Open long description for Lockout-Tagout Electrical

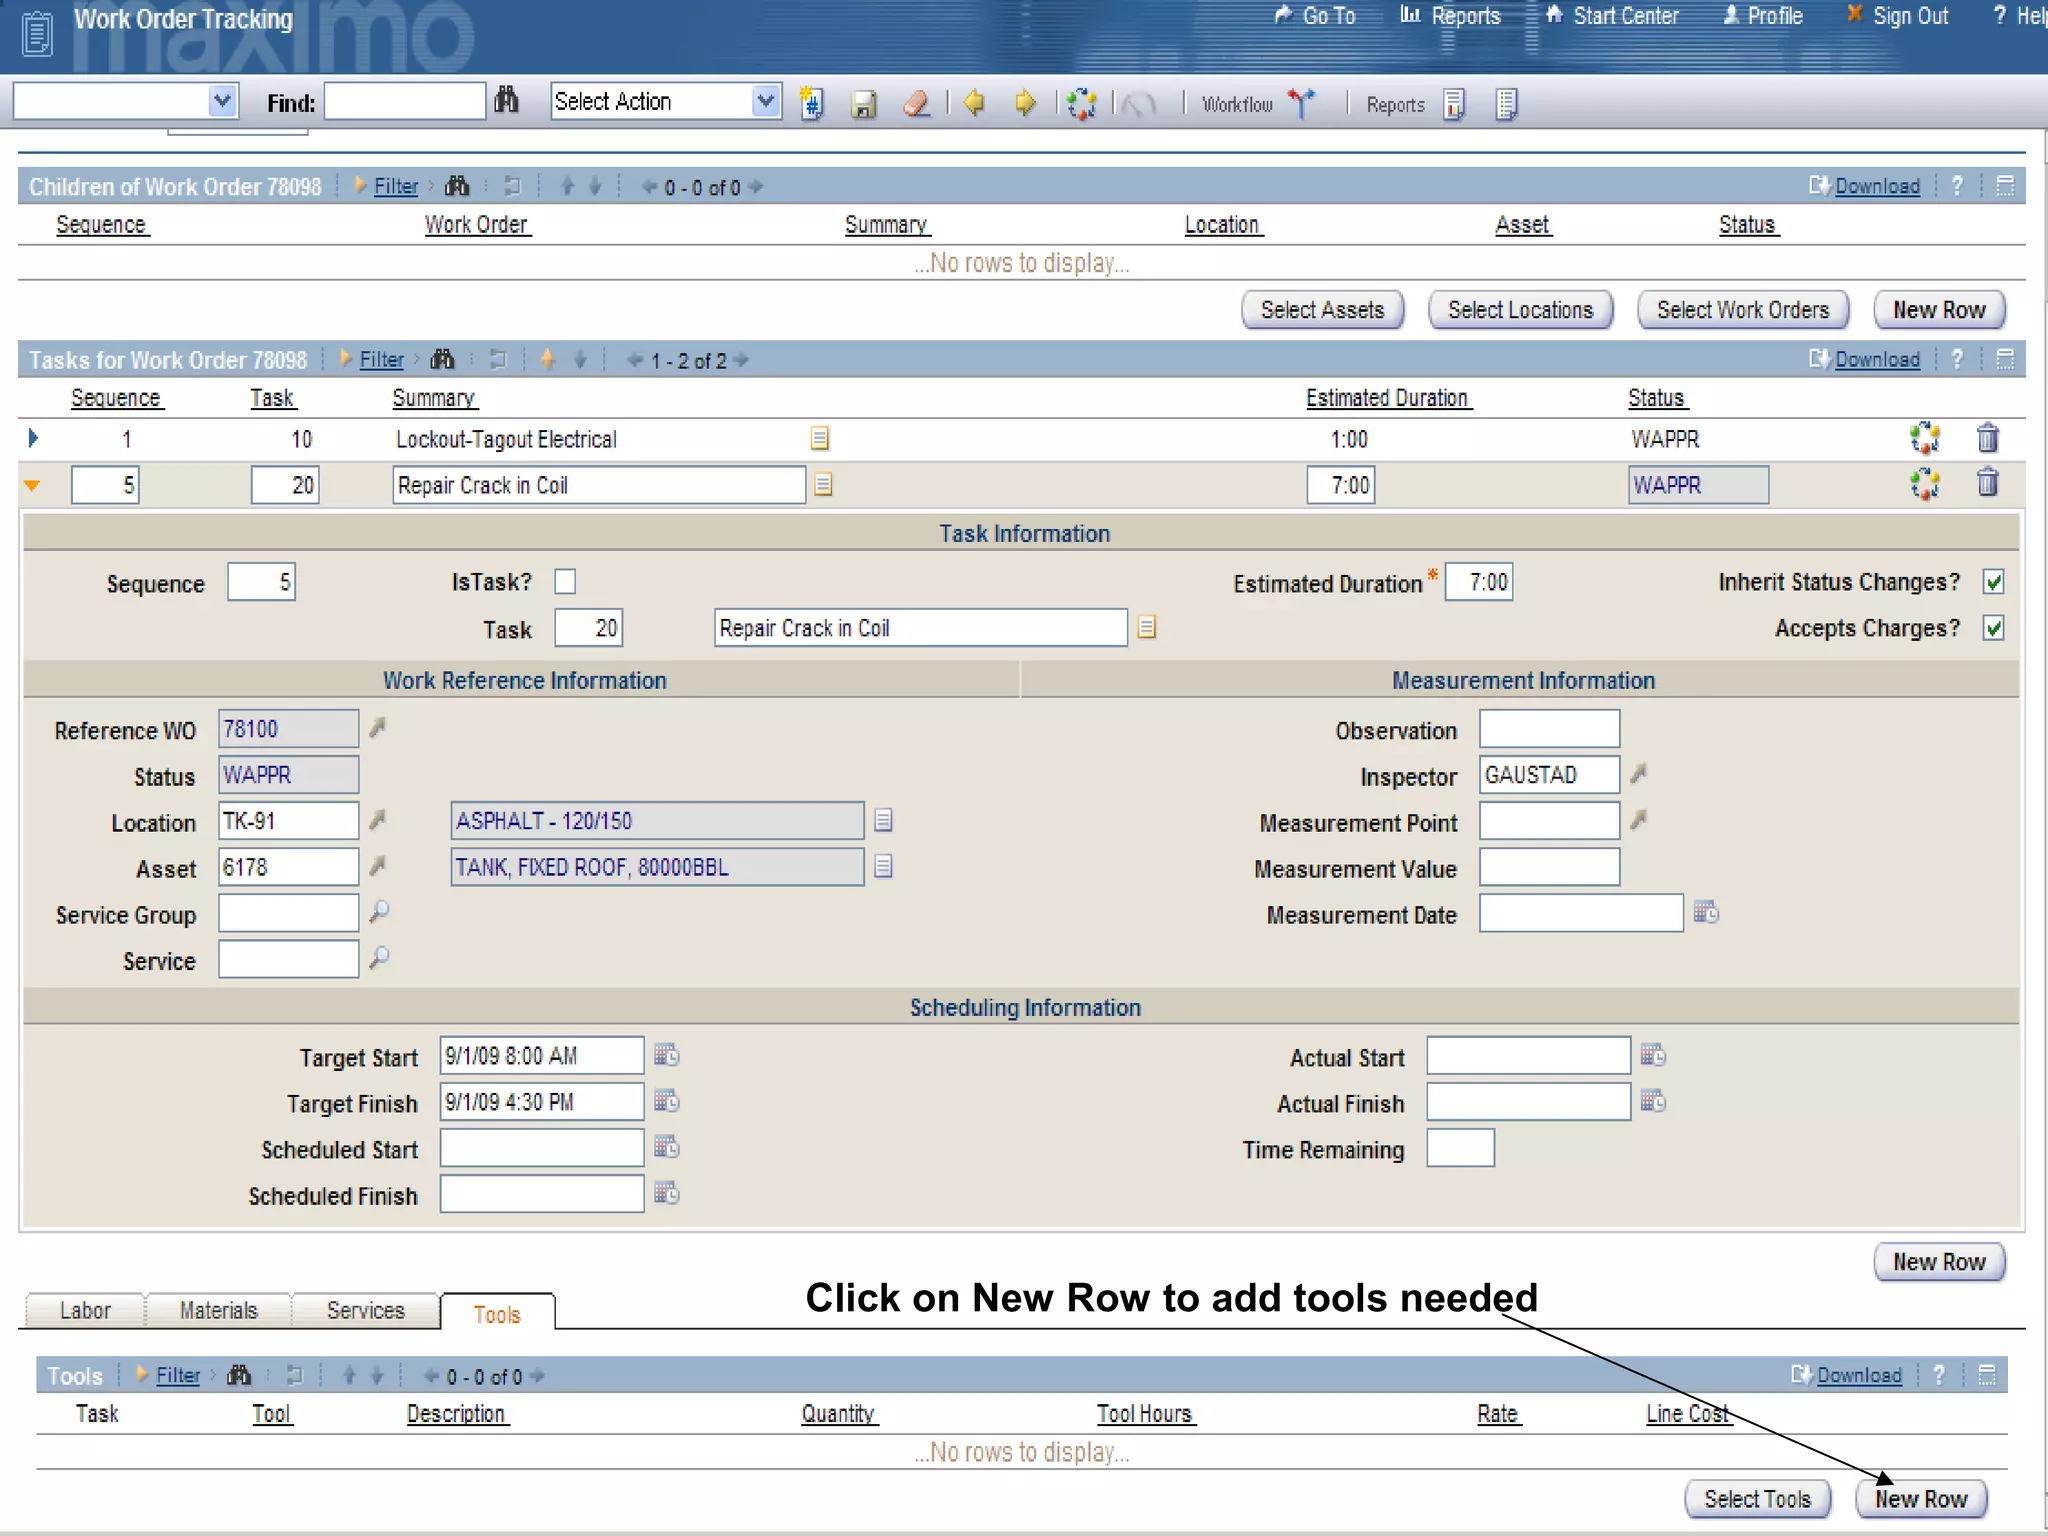(x=819, y=438)
